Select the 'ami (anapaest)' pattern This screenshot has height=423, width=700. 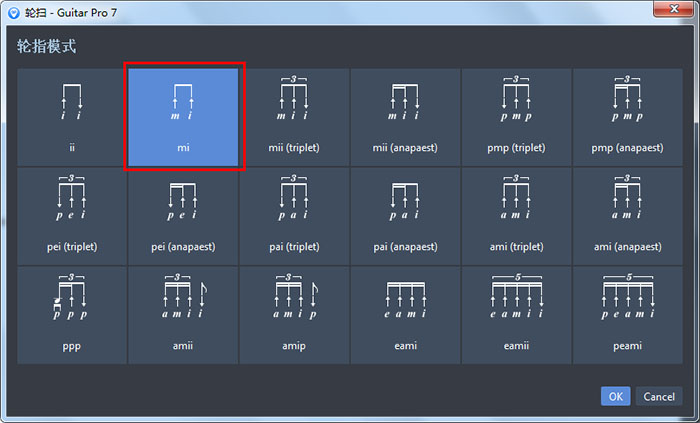pos(627,216)
